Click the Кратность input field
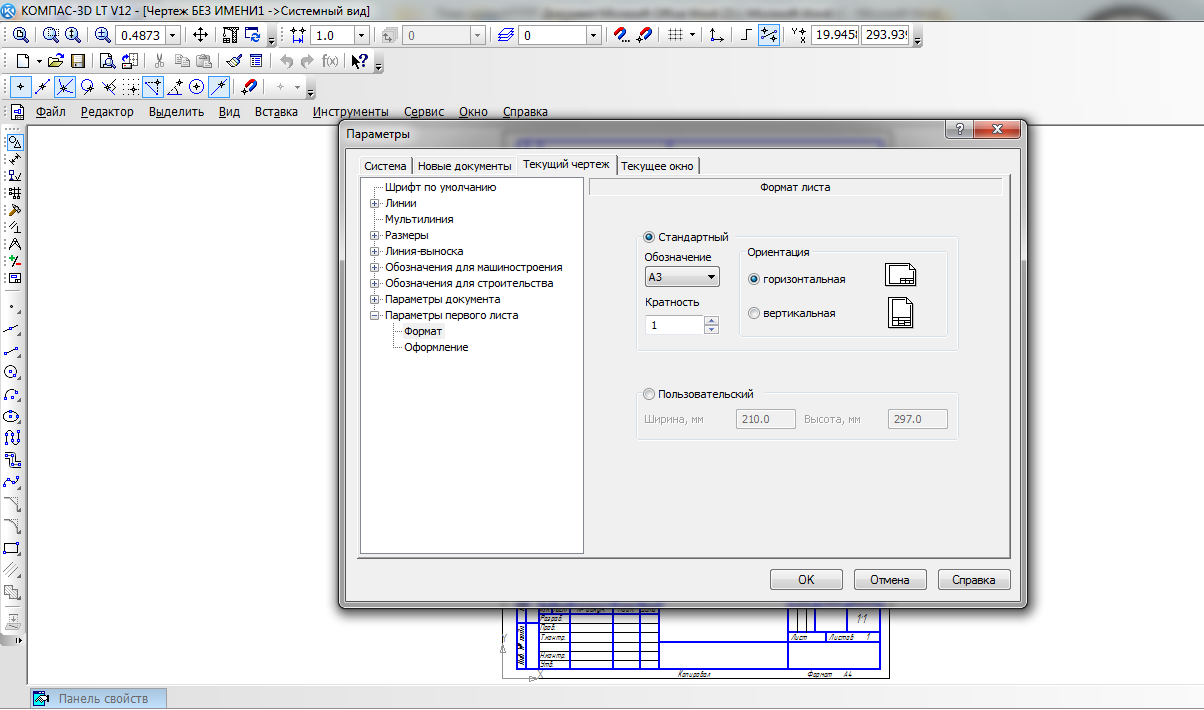The width and height of the screenshot is (1204, 710). (x=674, y=325)
